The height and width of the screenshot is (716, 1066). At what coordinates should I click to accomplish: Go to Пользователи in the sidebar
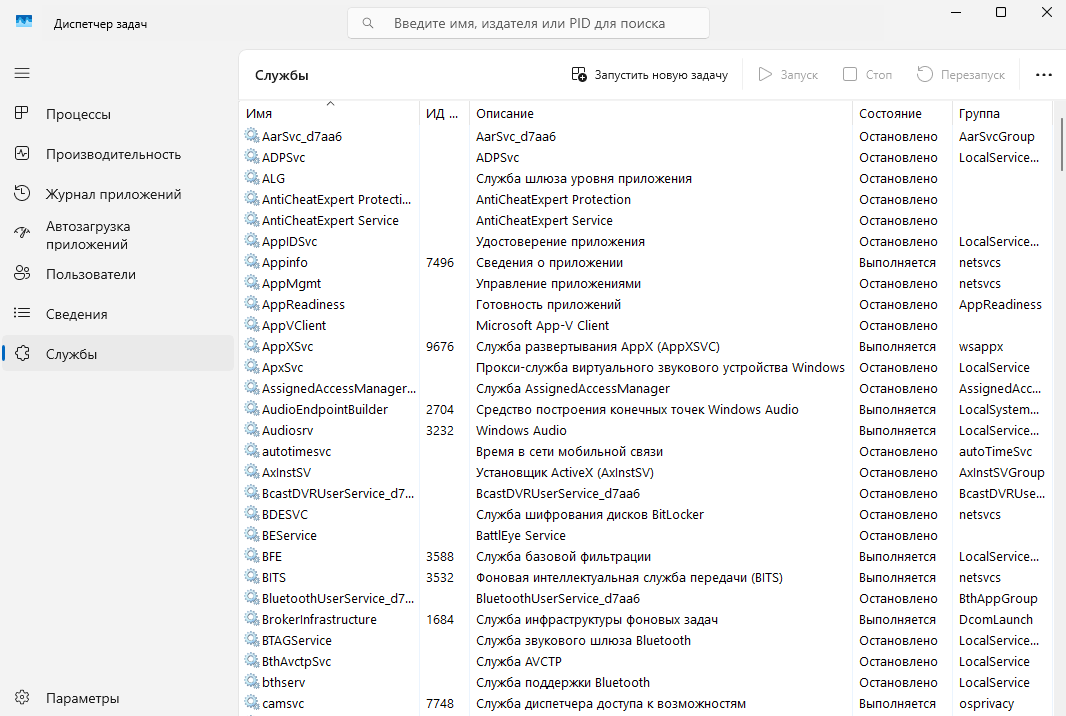pos(91,275)
